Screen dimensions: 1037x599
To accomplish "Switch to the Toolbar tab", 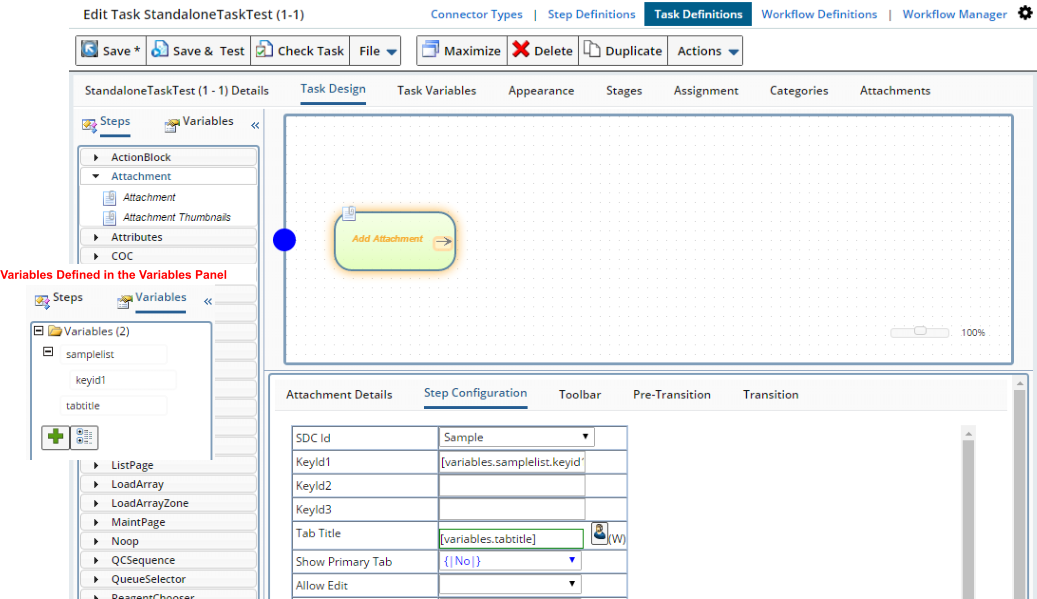I will point(579,395).
